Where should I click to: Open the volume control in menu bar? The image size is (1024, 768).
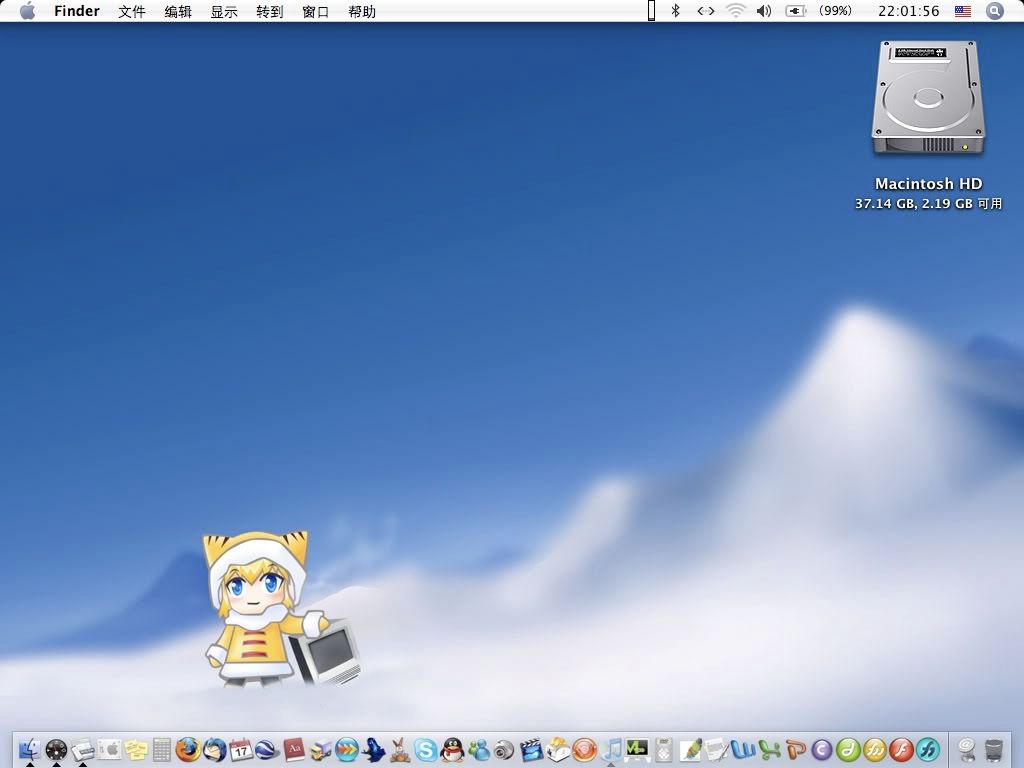[x=764, y=11]
